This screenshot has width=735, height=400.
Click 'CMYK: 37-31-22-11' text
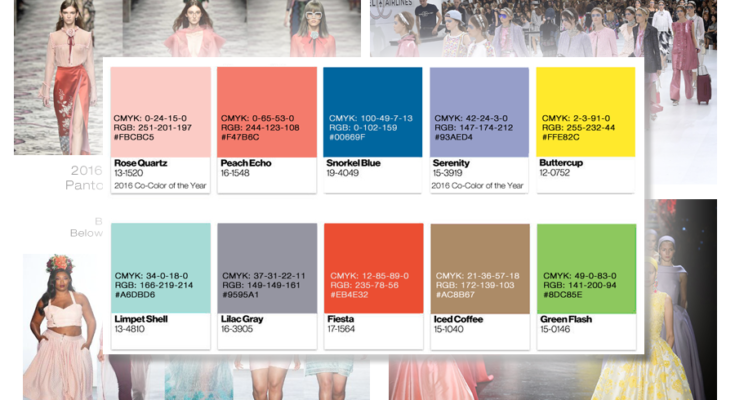pos(263,276)
